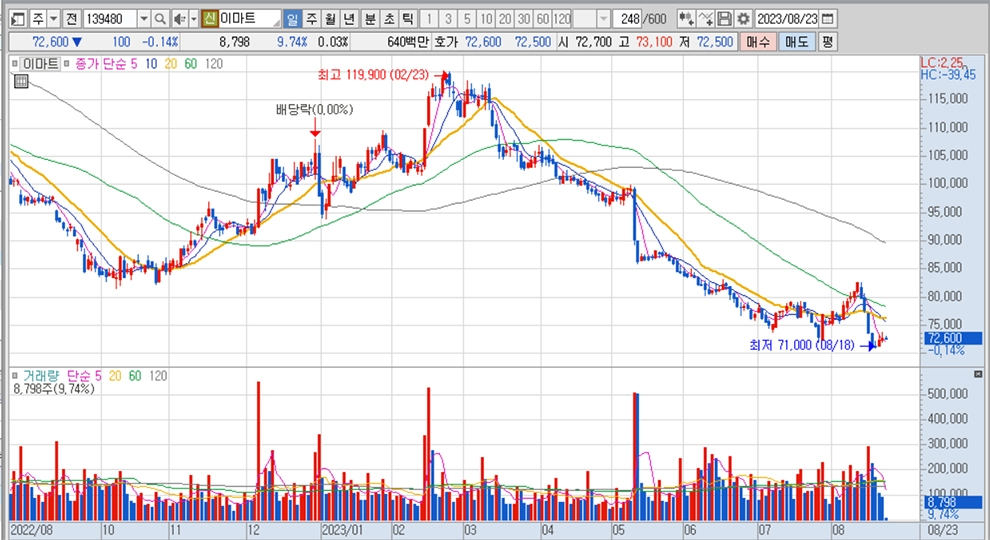Click the window layout icon at top-left
This screenshot has height=540, width=990.
coord(15,19)
